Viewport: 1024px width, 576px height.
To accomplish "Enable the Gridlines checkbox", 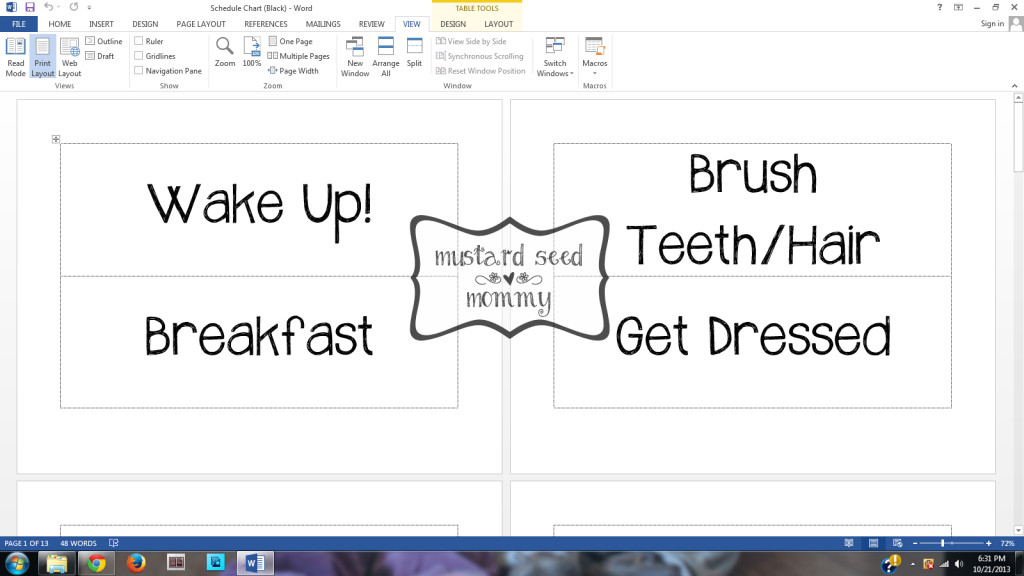I will pos(138,56).
